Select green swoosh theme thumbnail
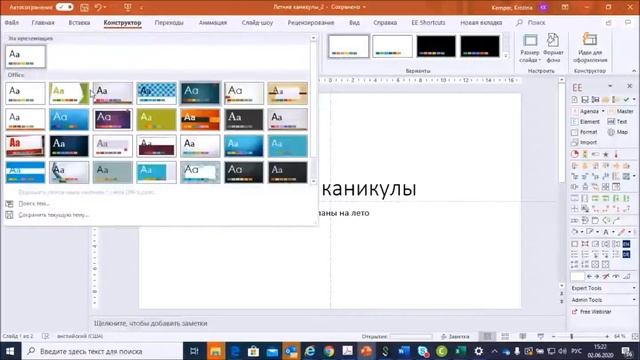 pos(69,93)
